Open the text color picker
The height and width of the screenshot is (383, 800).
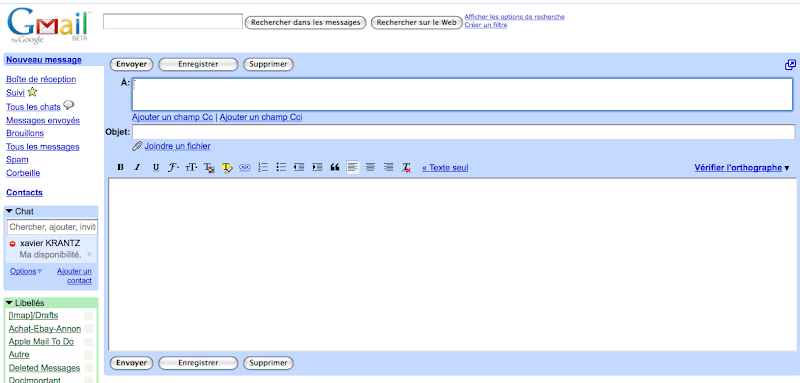click(209, 167)
